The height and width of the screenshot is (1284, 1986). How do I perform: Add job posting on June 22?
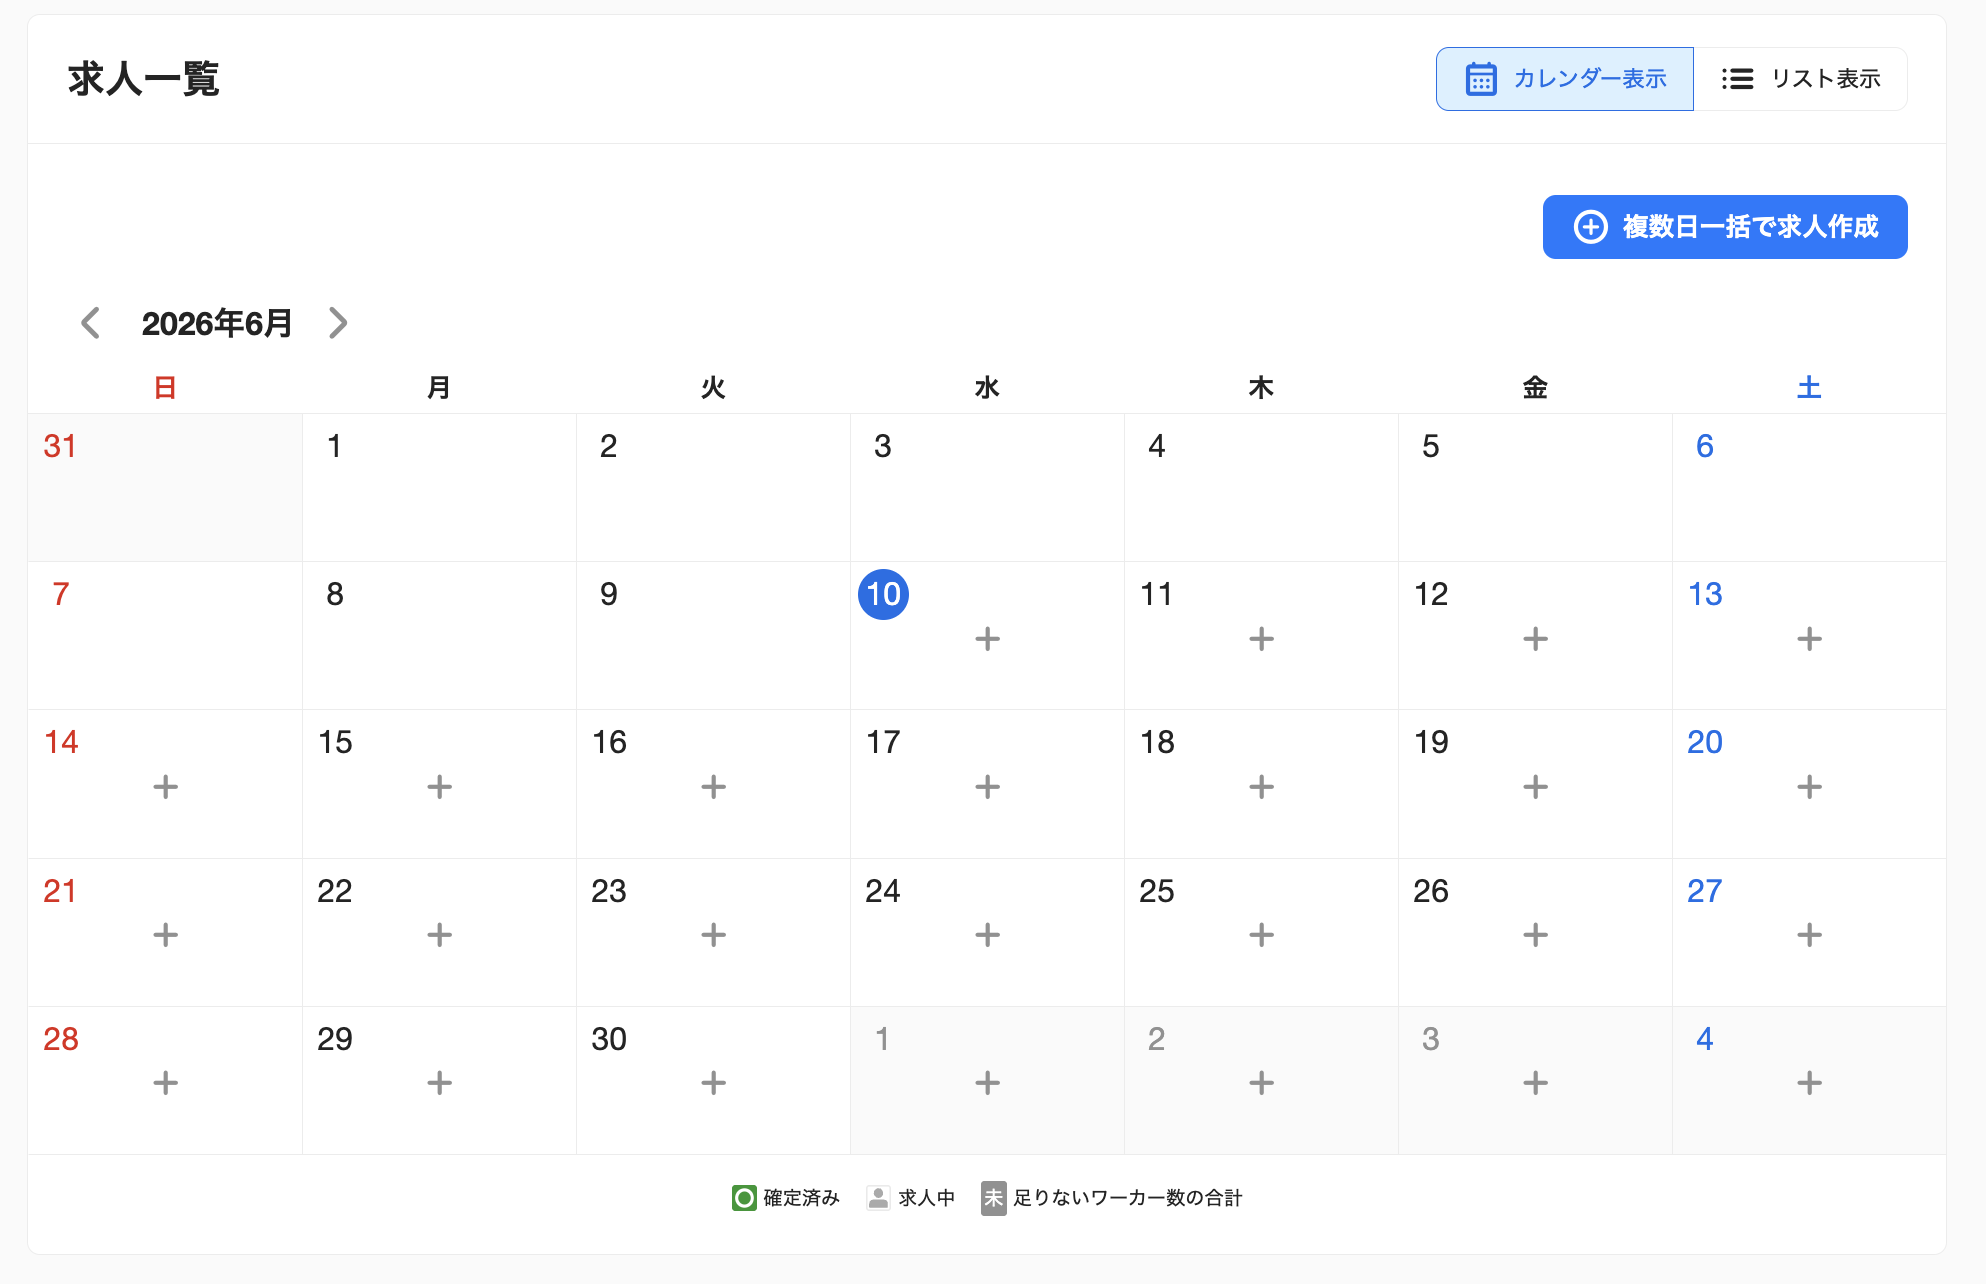tap(439, 935)
